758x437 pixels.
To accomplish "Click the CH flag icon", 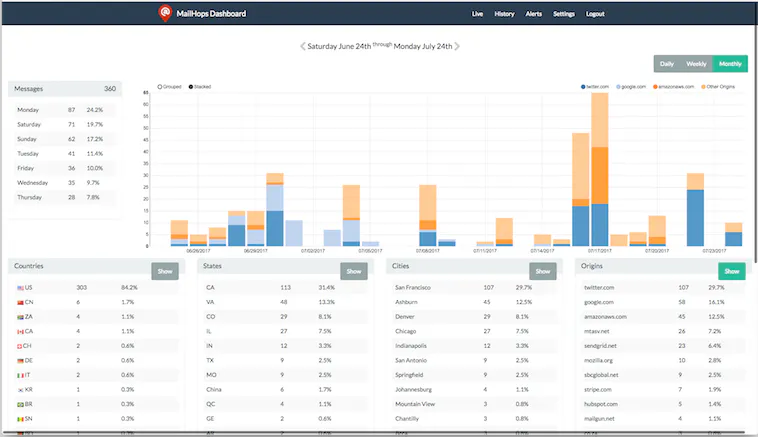I will (20, 346).
